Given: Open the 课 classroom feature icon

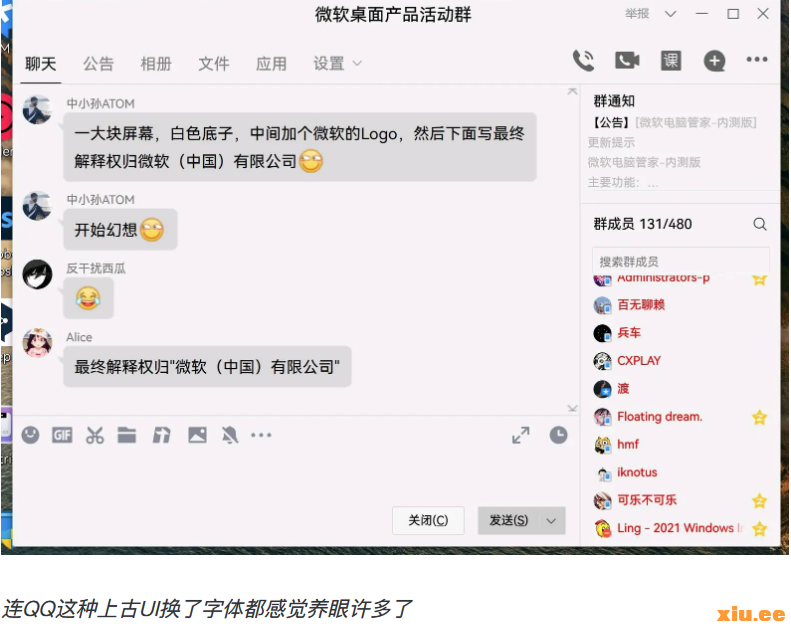Looking at the screenshot, I should click(x=671, y=61).
